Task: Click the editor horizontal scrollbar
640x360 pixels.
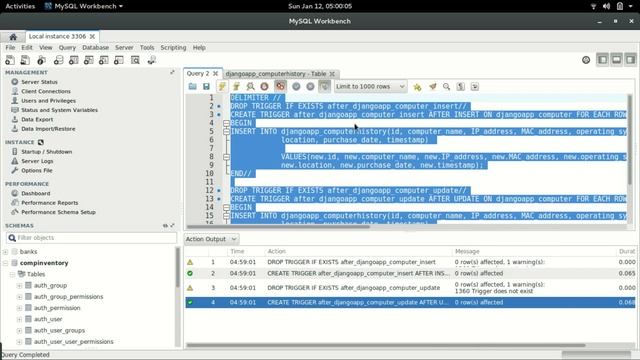Action: click(278, 227)
